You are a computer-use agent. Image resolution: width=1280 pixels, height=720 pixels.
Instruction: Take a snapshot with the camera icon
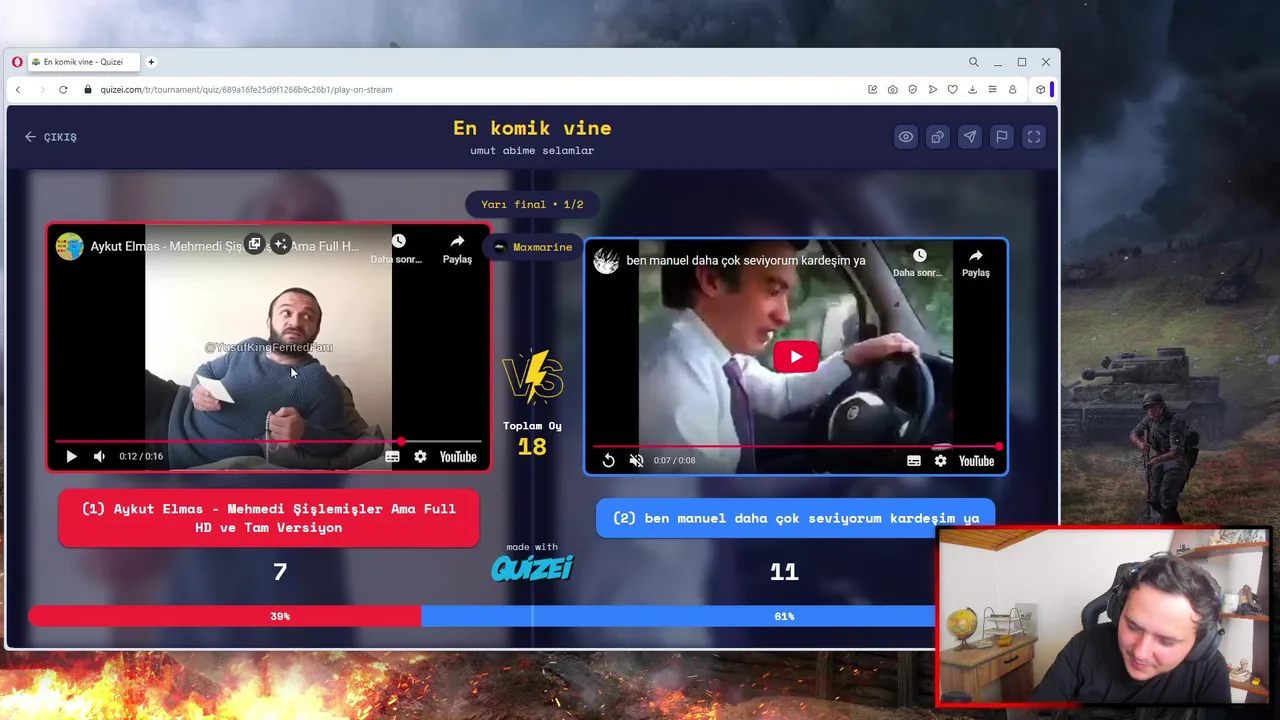point(892,89)
